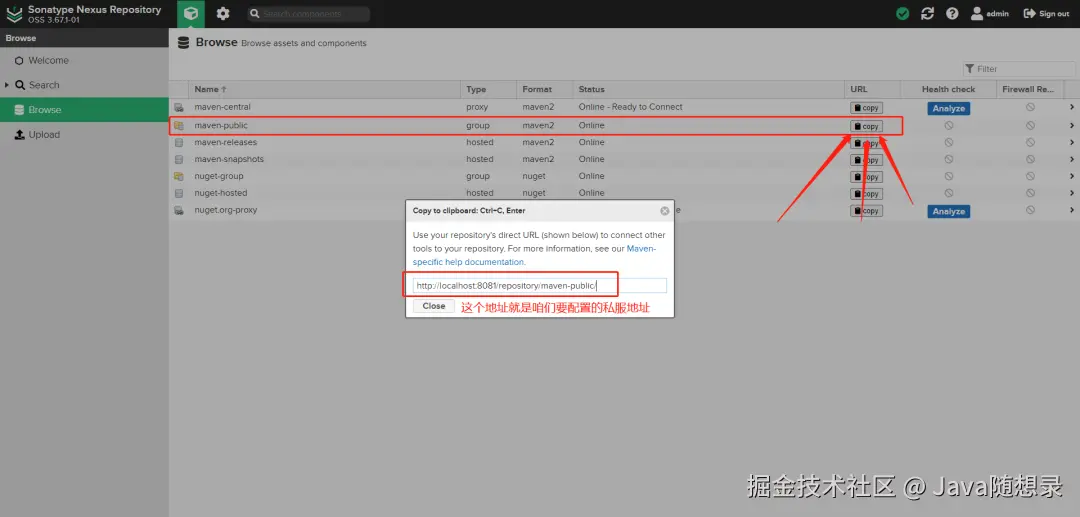Open maven-central row chevron
The width and height of the screenshot is (1080, 517).
[1072, 107]
